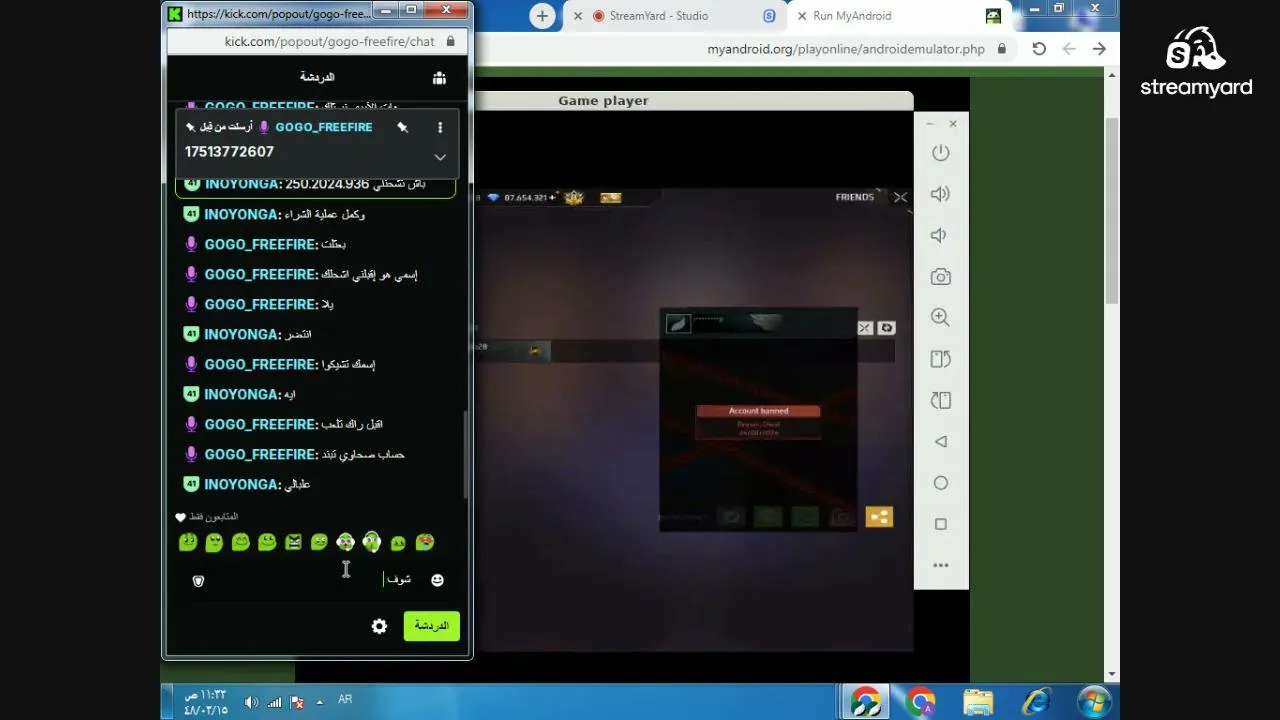Click the rank badge icon beside diamonds
Screen dimensions: 1280x720
point(574,198)
